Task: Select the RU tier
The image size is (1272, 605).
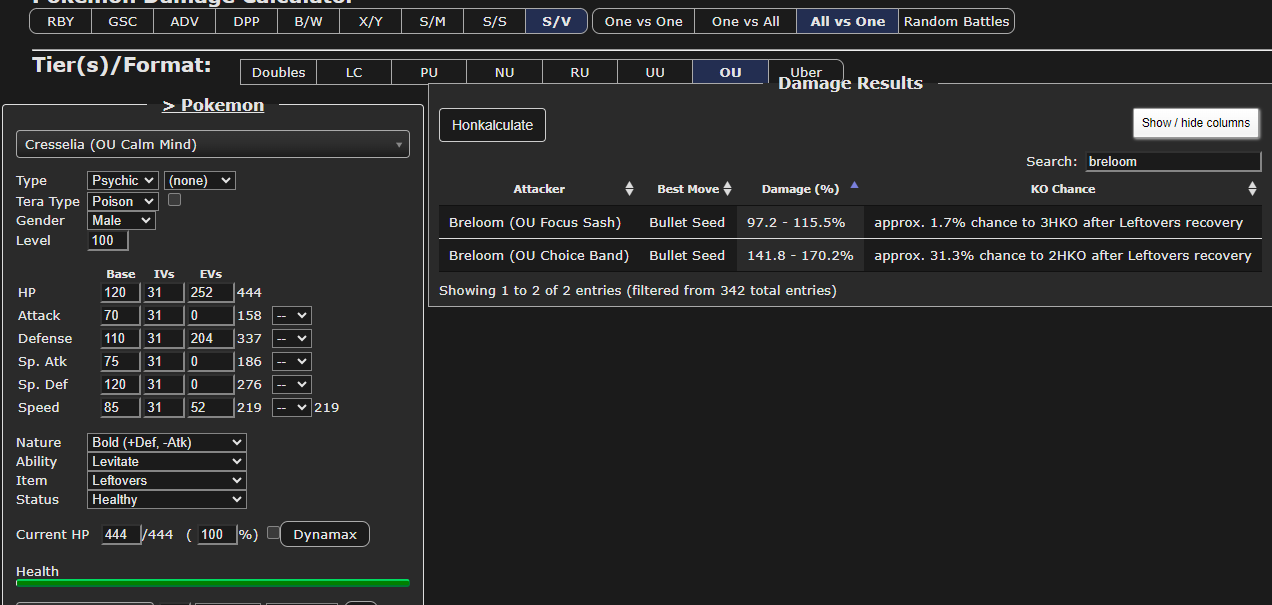Action: (580, 72)
